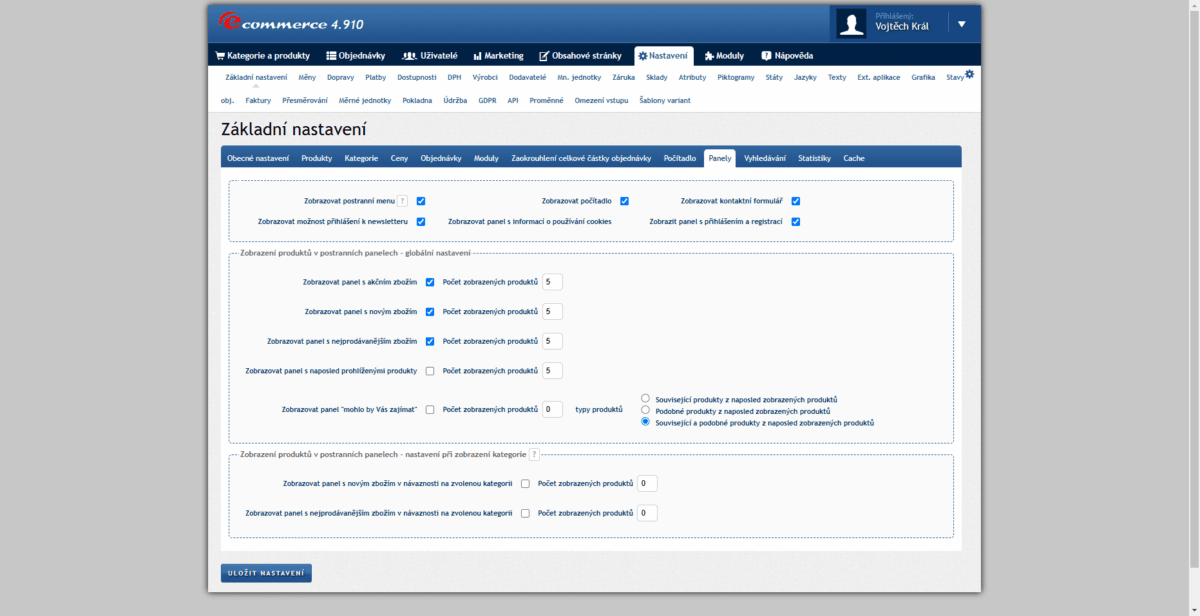Click the user avatar picture
This screenshot has height=616, width=1200.
point(851,23)
